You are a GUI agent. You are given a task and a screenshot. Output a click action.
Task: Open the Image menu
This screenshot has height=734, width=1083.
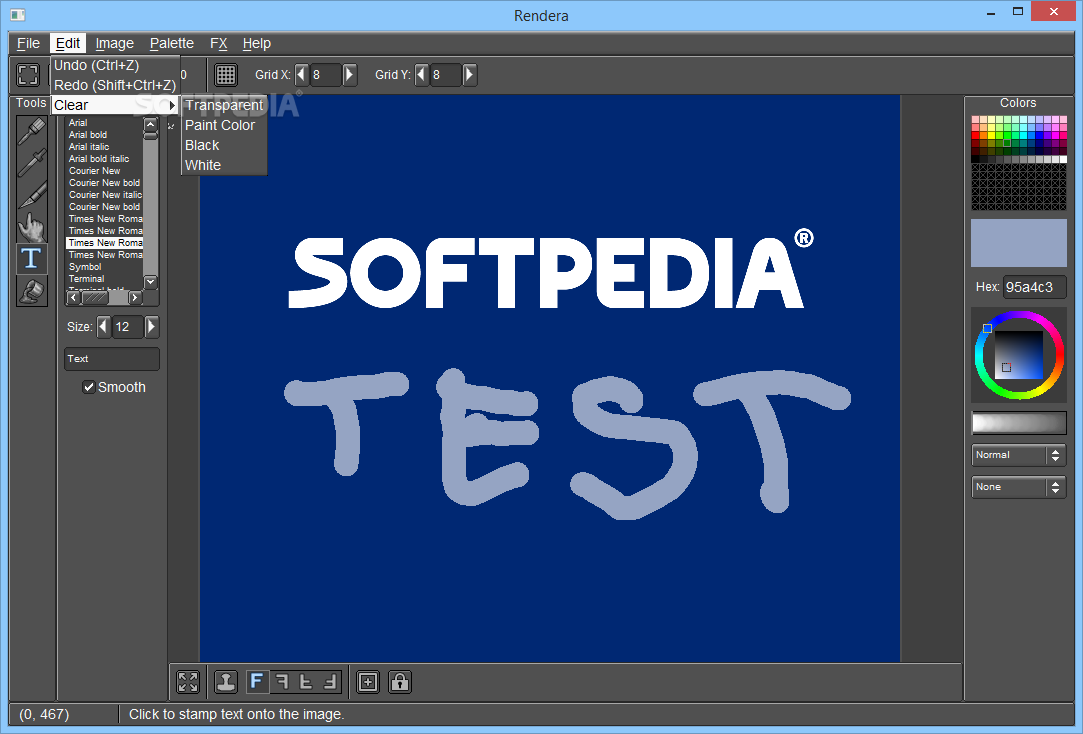tap(114, 44)
